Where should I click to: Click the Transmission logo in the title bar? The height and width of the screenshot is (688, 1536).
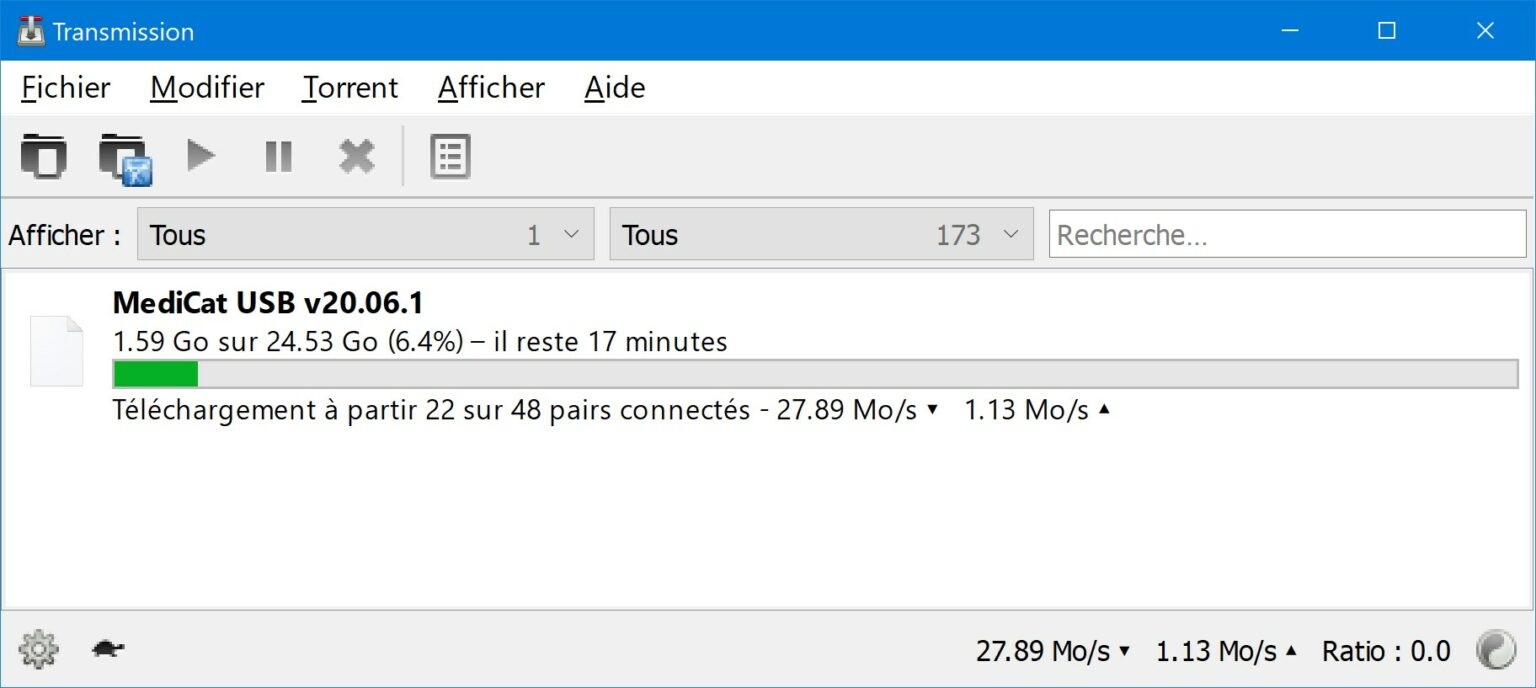(x=30, y=30)
